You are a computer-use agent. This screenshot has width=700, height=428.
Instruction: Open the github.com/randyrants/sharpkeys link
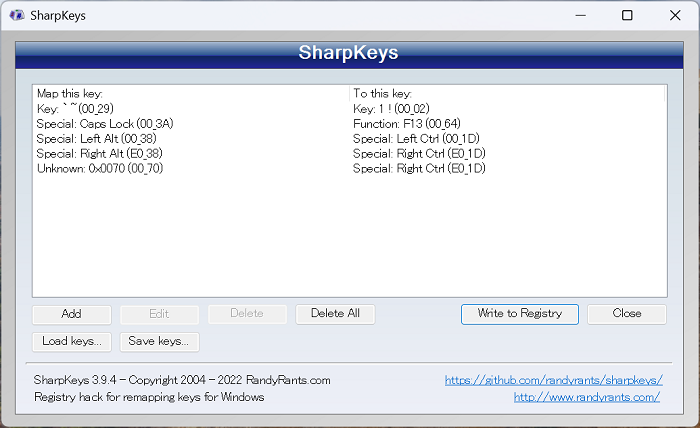point(554,380)
